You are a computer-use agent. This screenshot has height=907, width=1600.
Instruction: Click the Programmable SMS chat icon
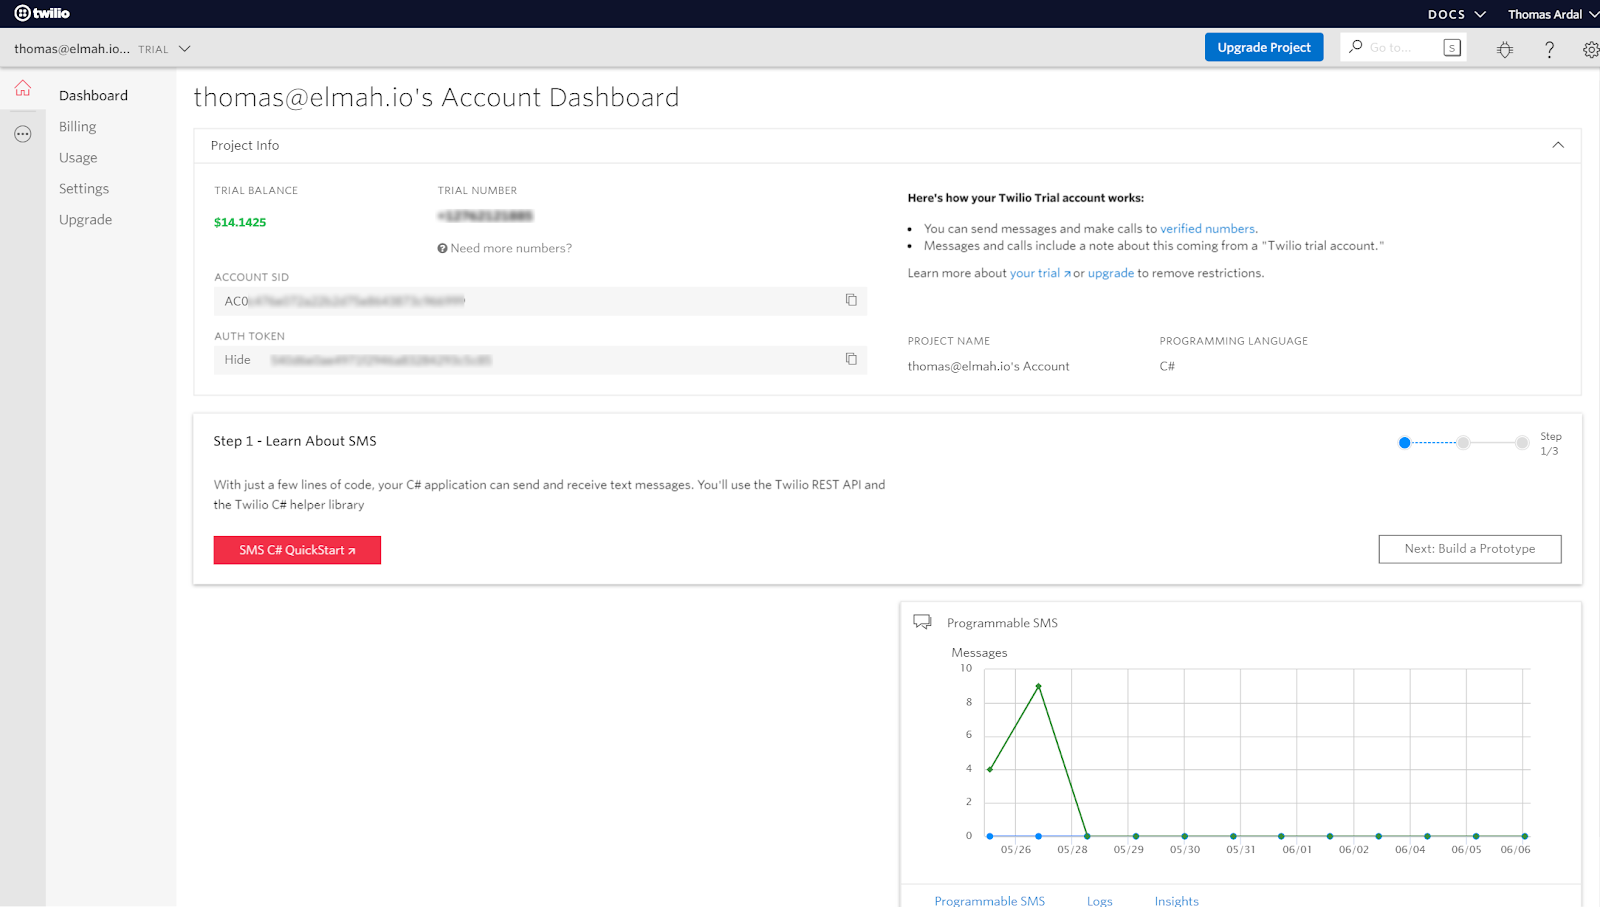coord(922,622)
